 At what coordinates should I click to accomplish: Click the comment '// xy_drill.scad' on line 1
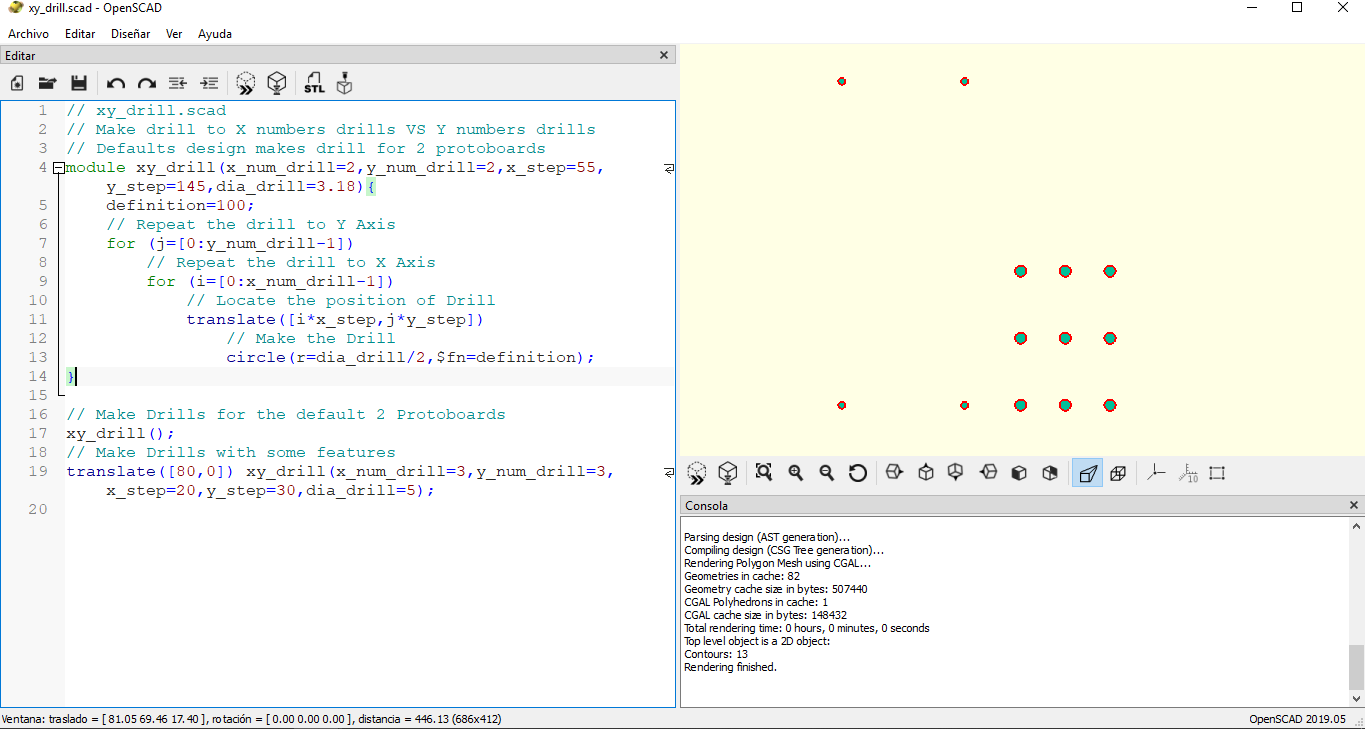point(146,110)
